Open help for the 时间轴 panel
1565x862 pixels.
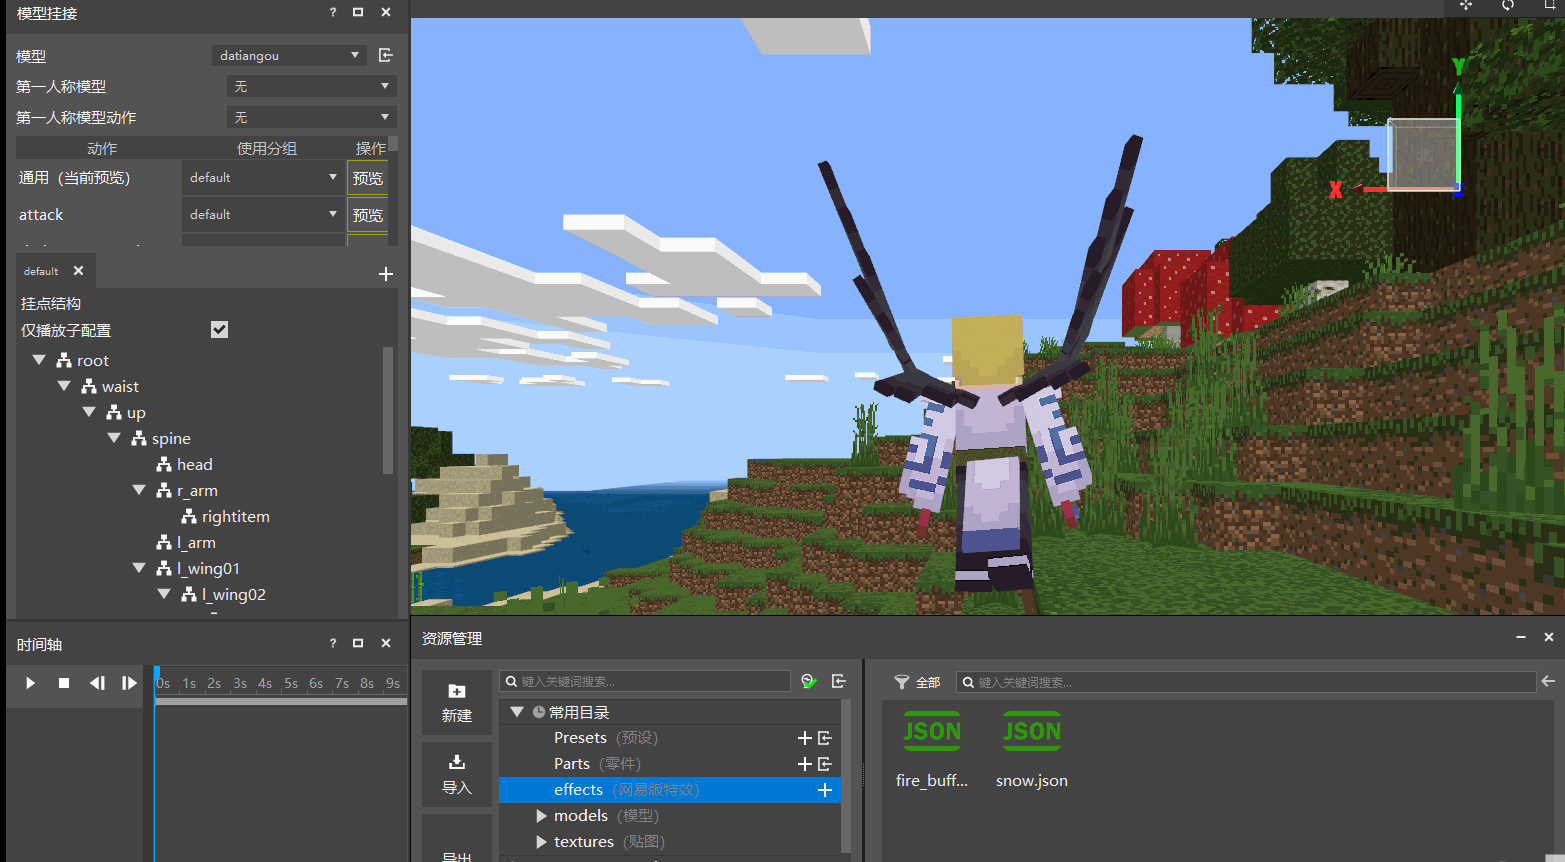point(333,643)
